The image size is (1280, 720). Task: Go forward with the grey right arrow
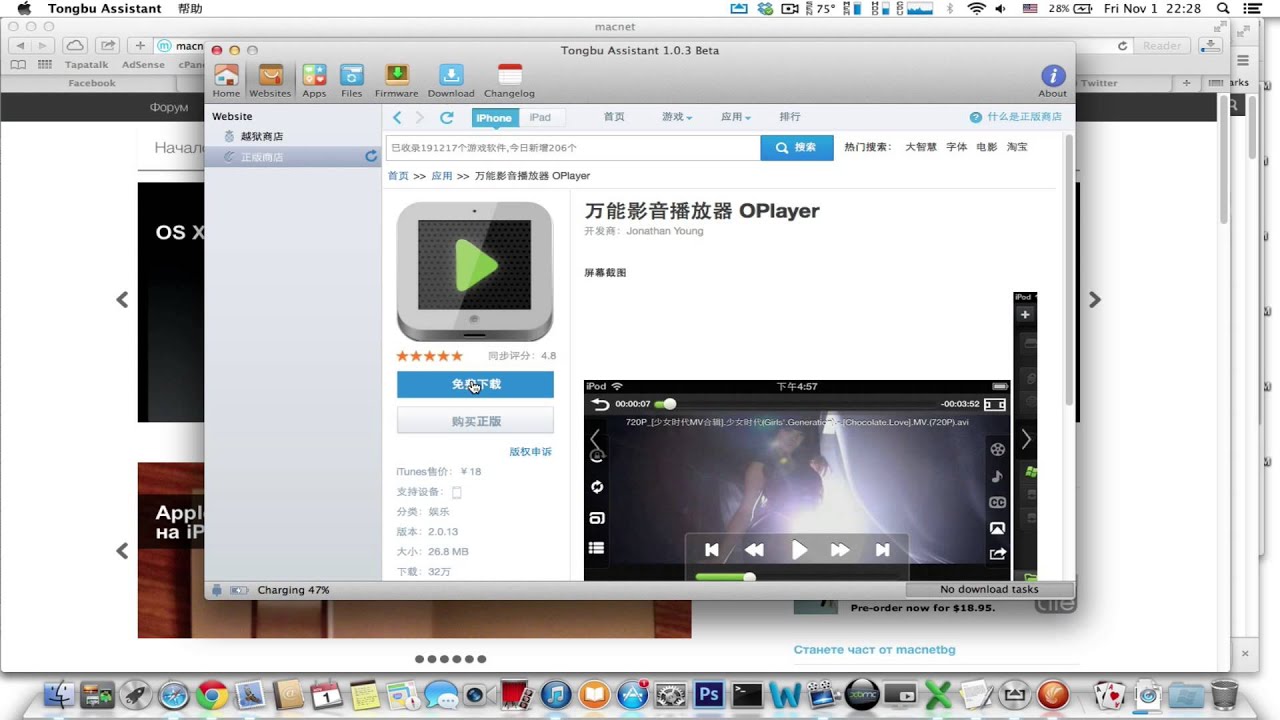(x=420, y=117)
